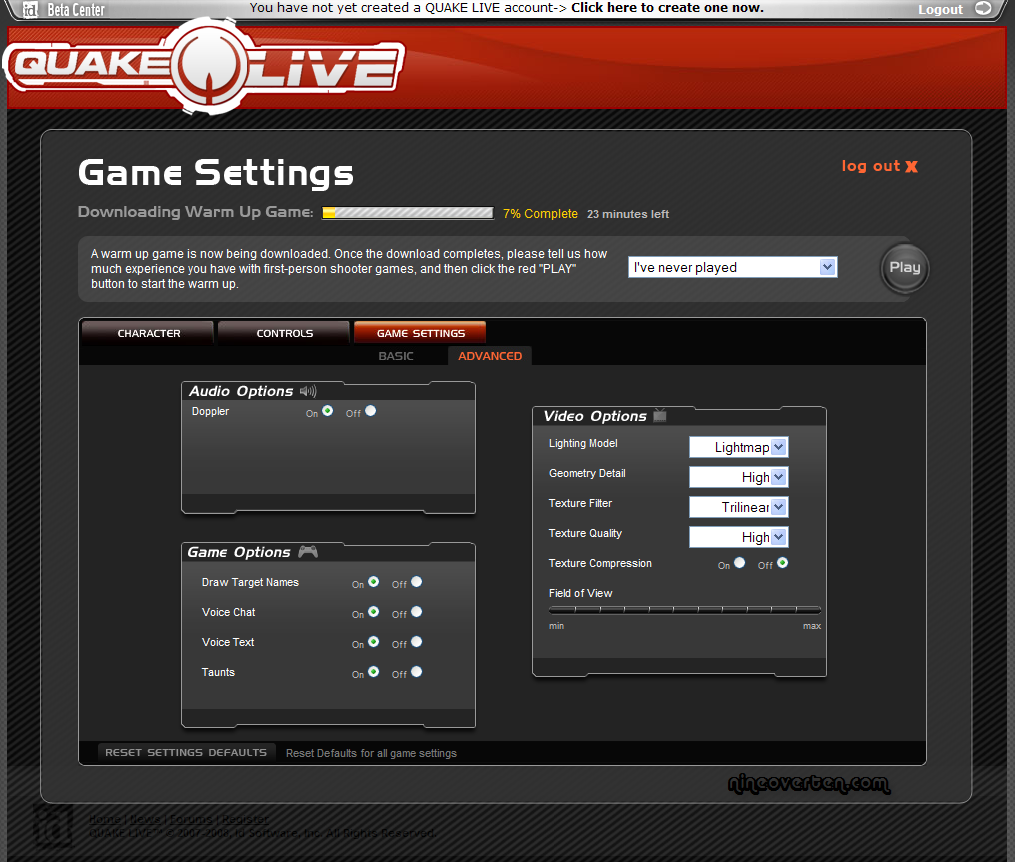The height and width of the screenshot is (862, 1015).
Task: Expand the Texture Filter dropdown
Action: pos(739,507)
